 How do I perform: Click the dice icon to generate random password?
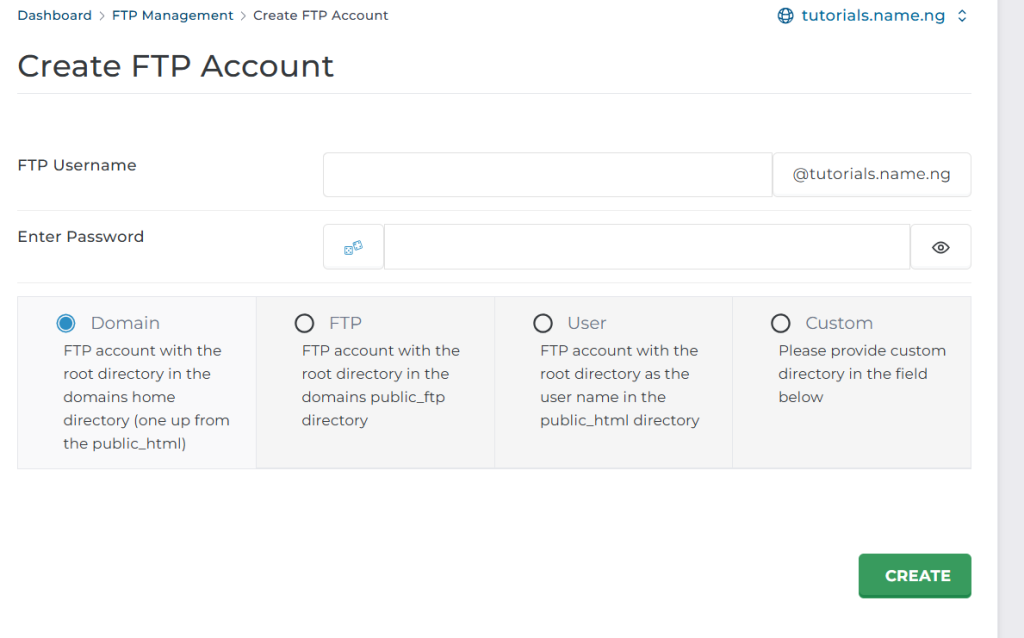click(353, 247)
